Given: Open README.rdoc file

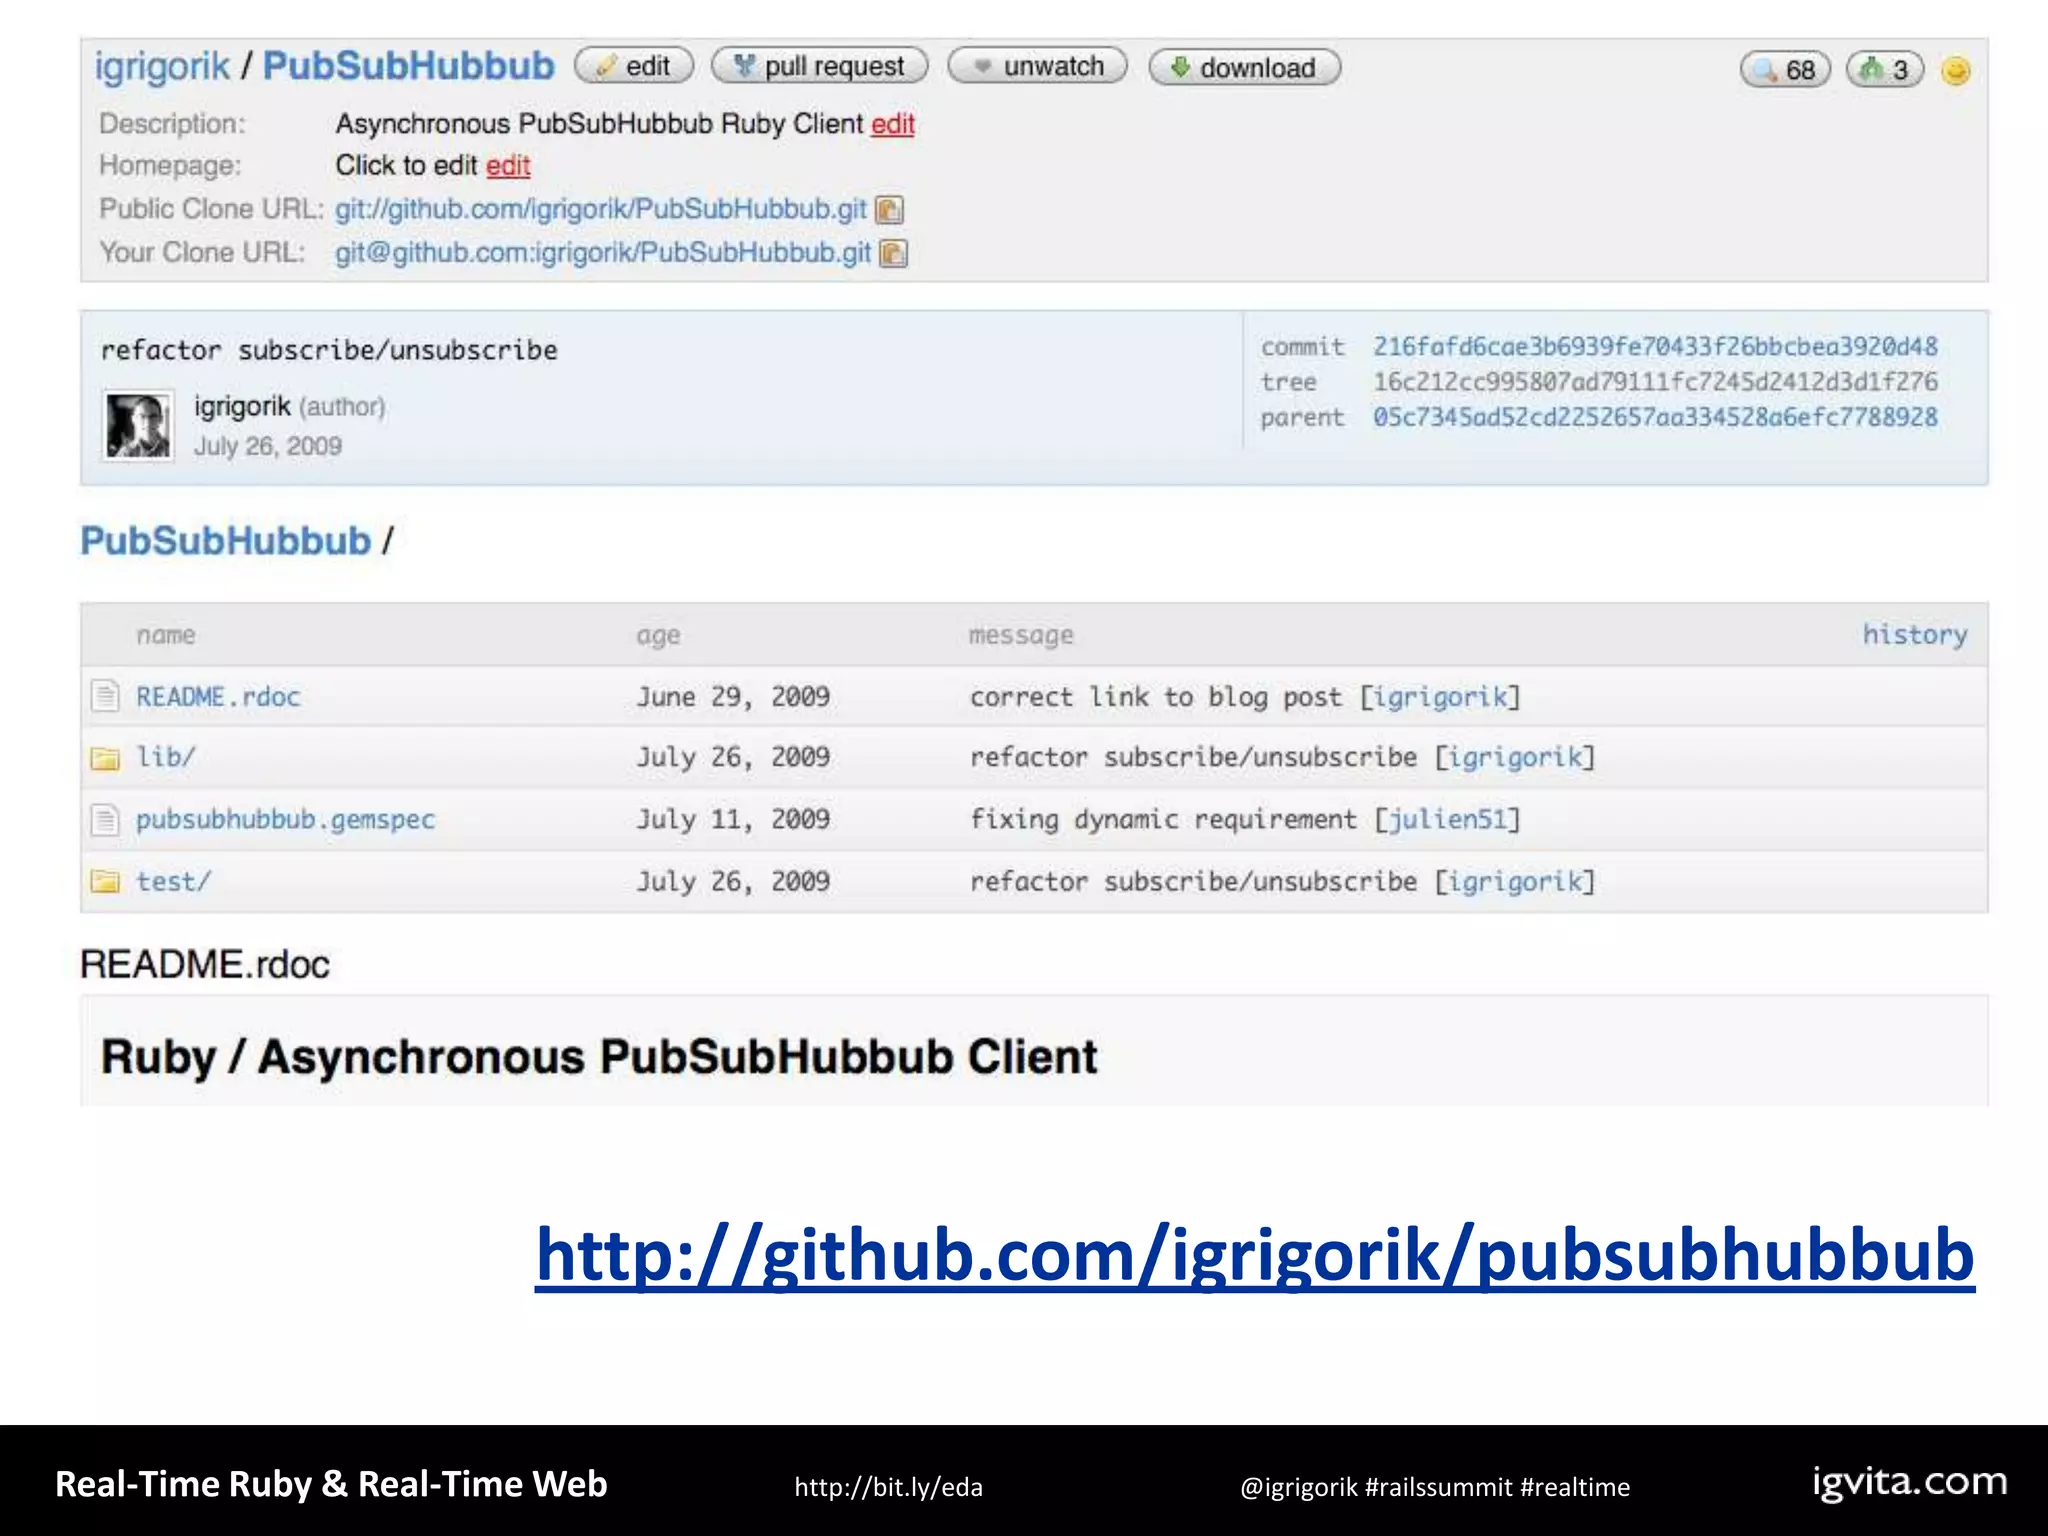Looking at the screenshot, I should [x=218, y=697].
